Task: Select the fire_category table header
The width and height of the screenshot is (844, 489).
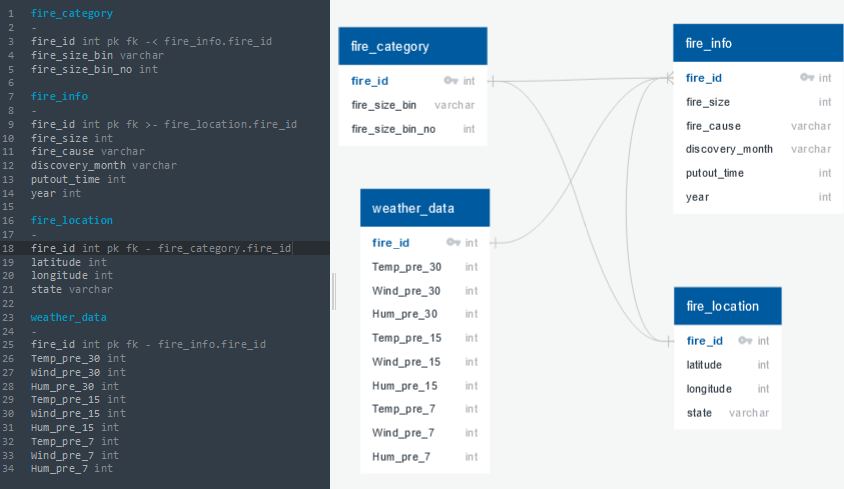Action: click(x=413, y=46)
